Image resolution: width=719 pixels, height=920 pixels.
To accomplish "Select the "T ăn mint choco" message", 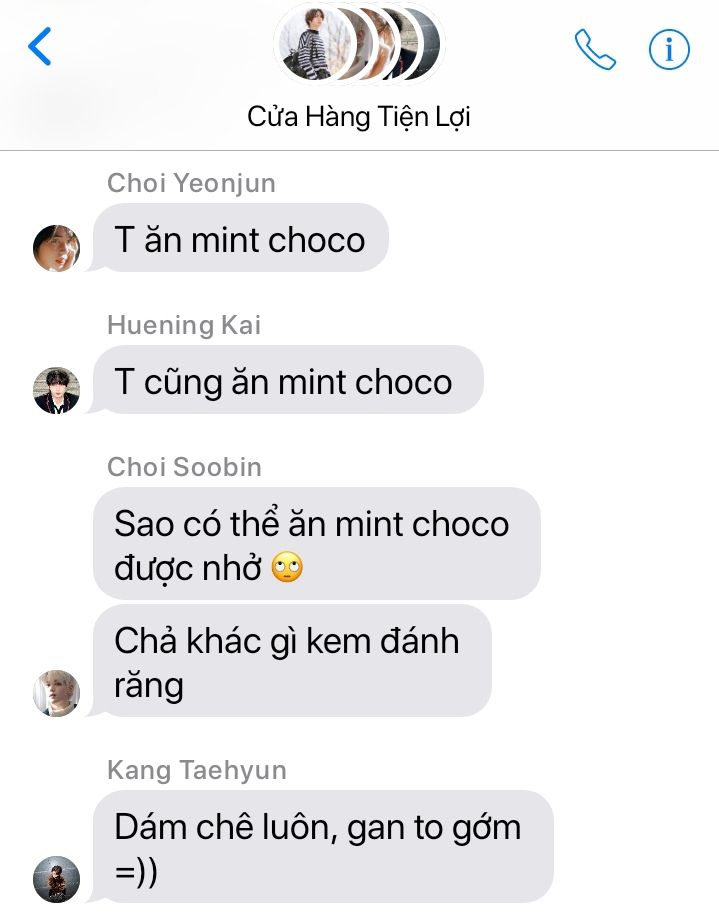I will [241, 238].
